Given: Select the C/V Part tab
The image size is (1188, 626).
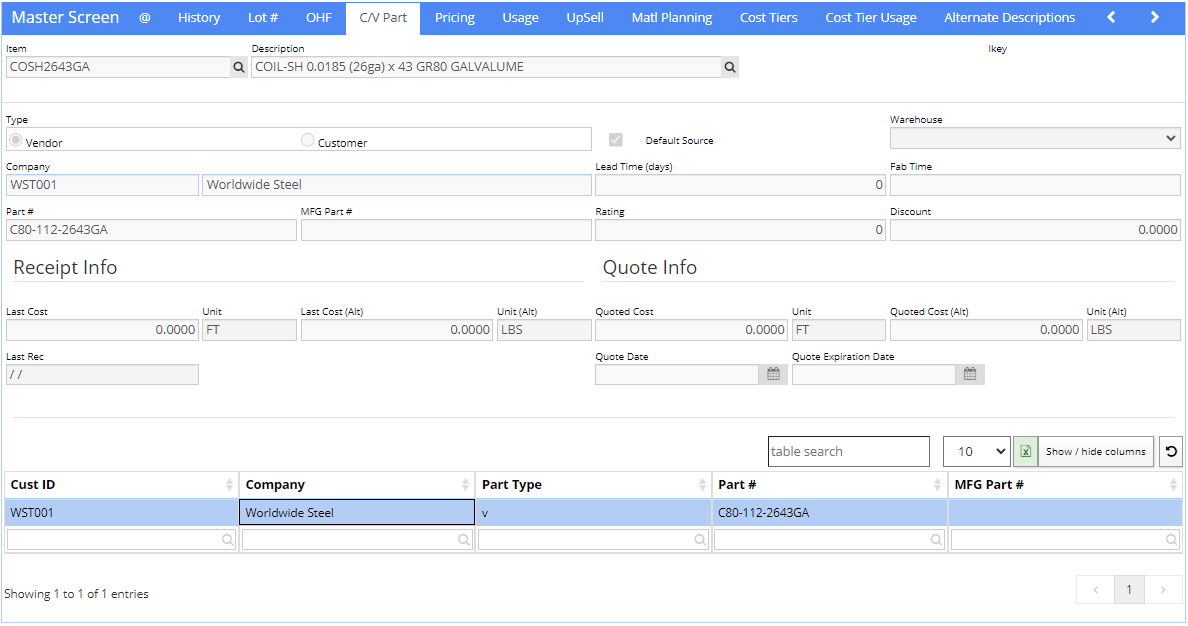Looking at the screenshot, I should click(383, 17).
